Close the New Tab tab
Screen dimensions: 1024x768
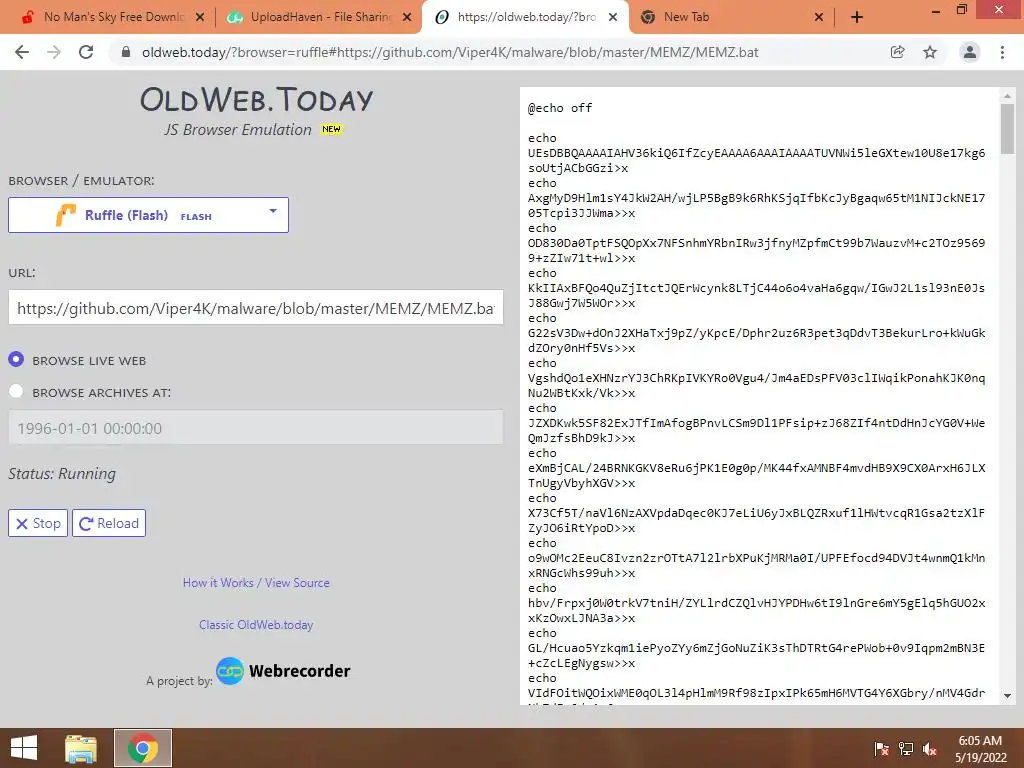click(x=818, y=18)
